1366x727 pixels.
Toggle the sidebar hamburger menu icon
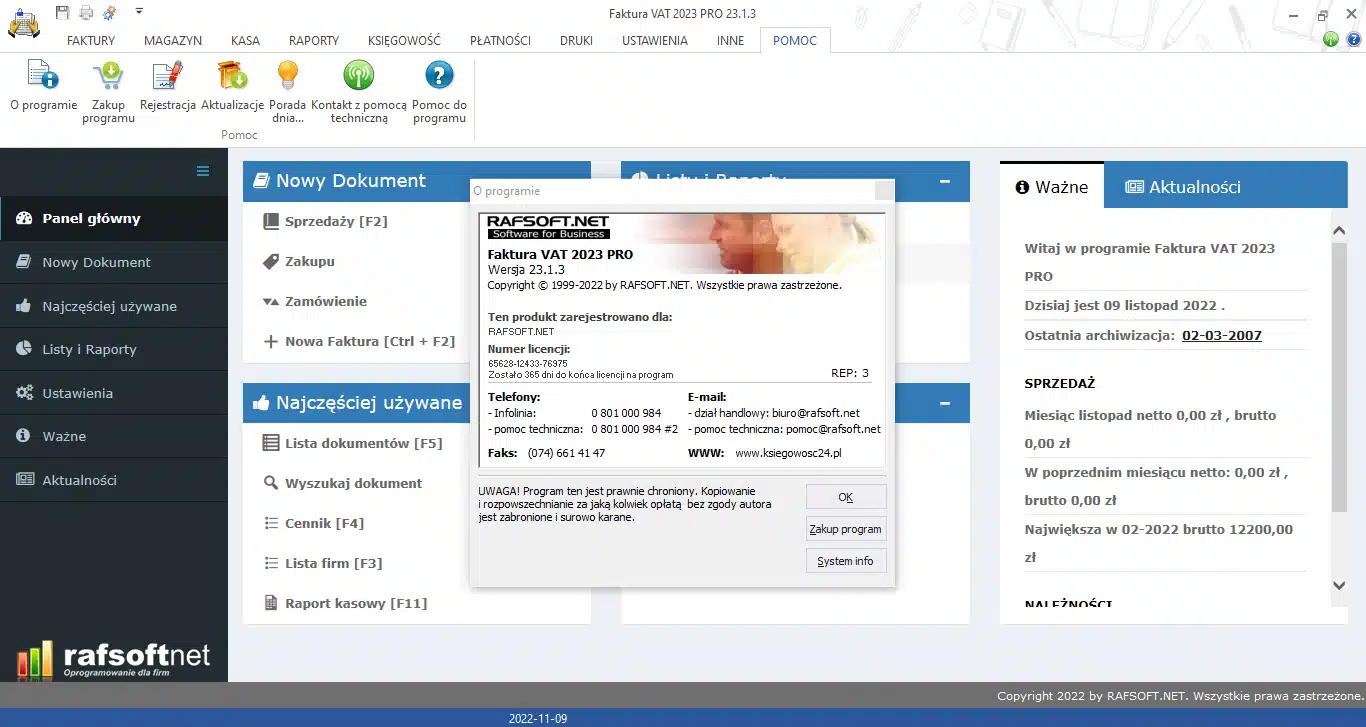pos(203,171)
